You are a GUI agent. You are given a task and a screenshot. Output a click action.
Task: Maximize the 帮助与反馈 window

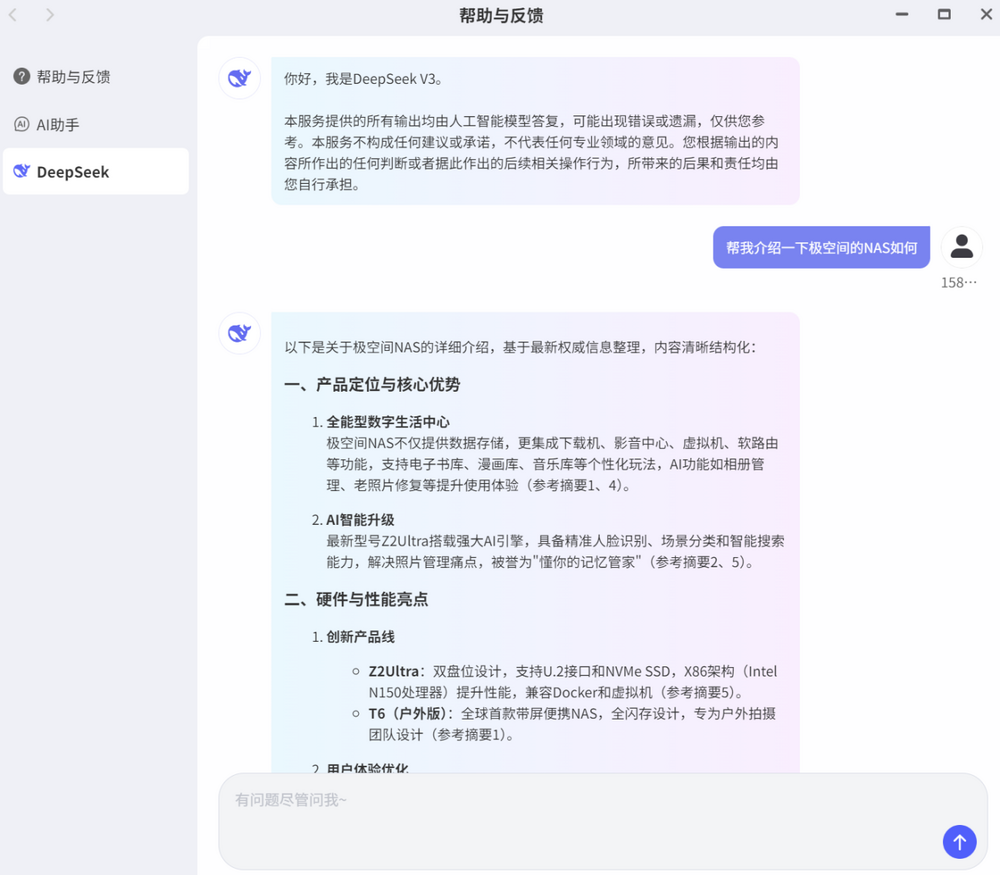tap(943, 15)
